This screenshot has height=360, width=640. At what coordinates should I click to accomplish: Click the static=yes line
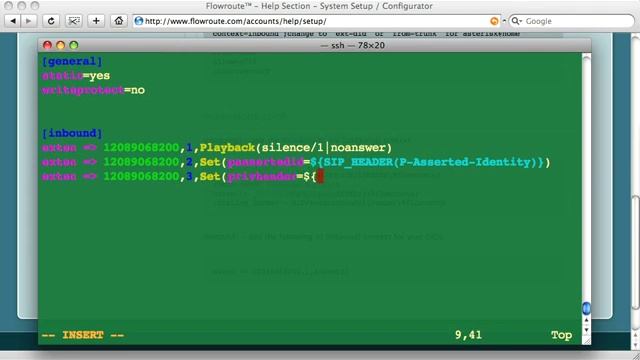click(x=76, y=76)
